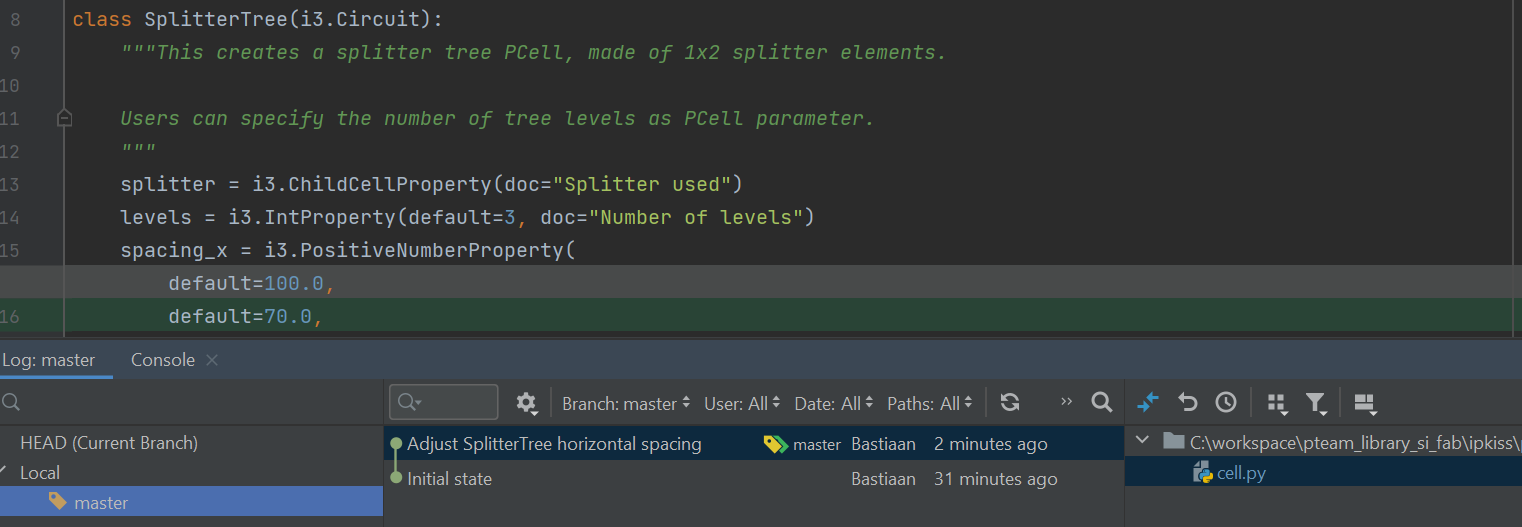
Task: Click the magnifier find icon in log toolbar
Action: pos(1101,402)
